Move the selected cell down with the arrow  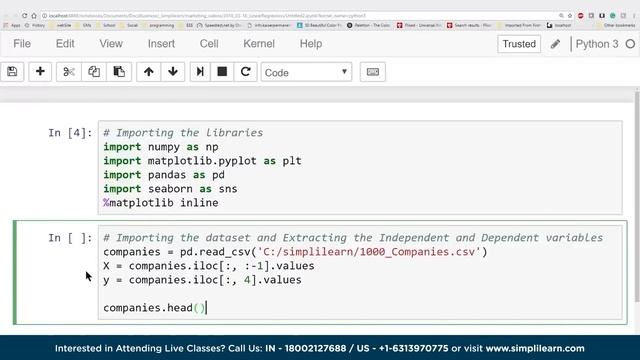173,72
